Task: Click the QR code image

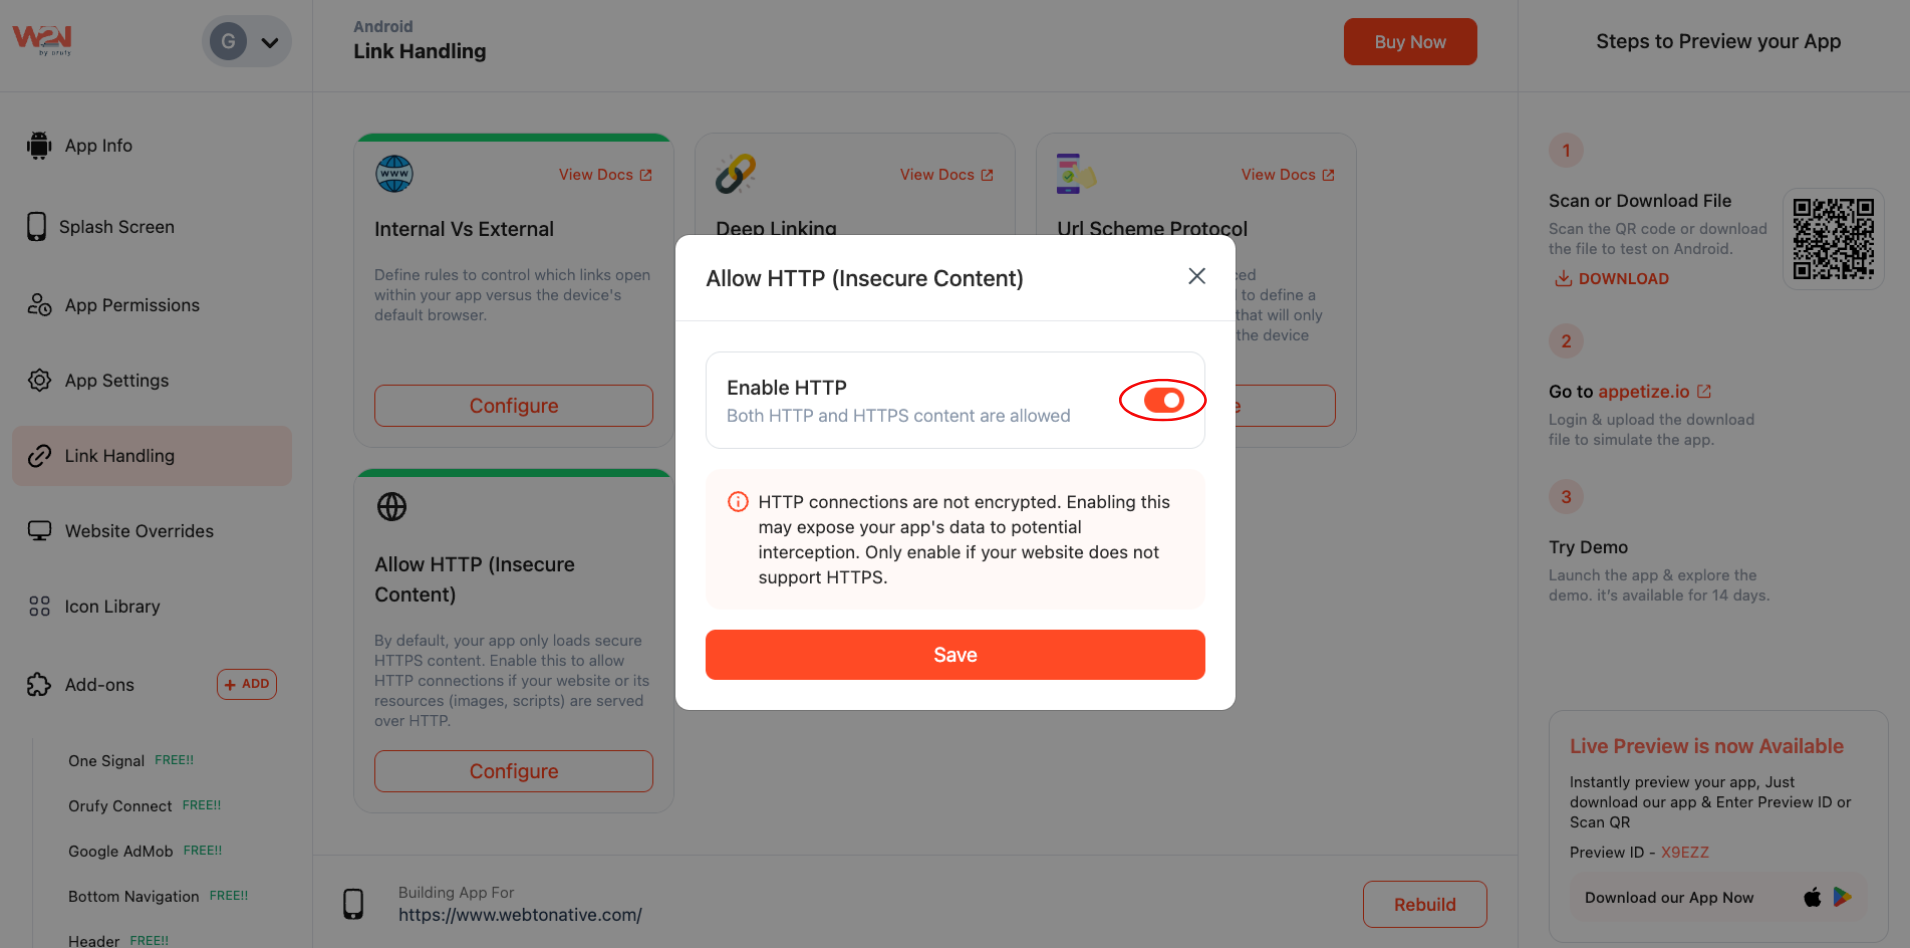Action: click(x=1832, y=239)
